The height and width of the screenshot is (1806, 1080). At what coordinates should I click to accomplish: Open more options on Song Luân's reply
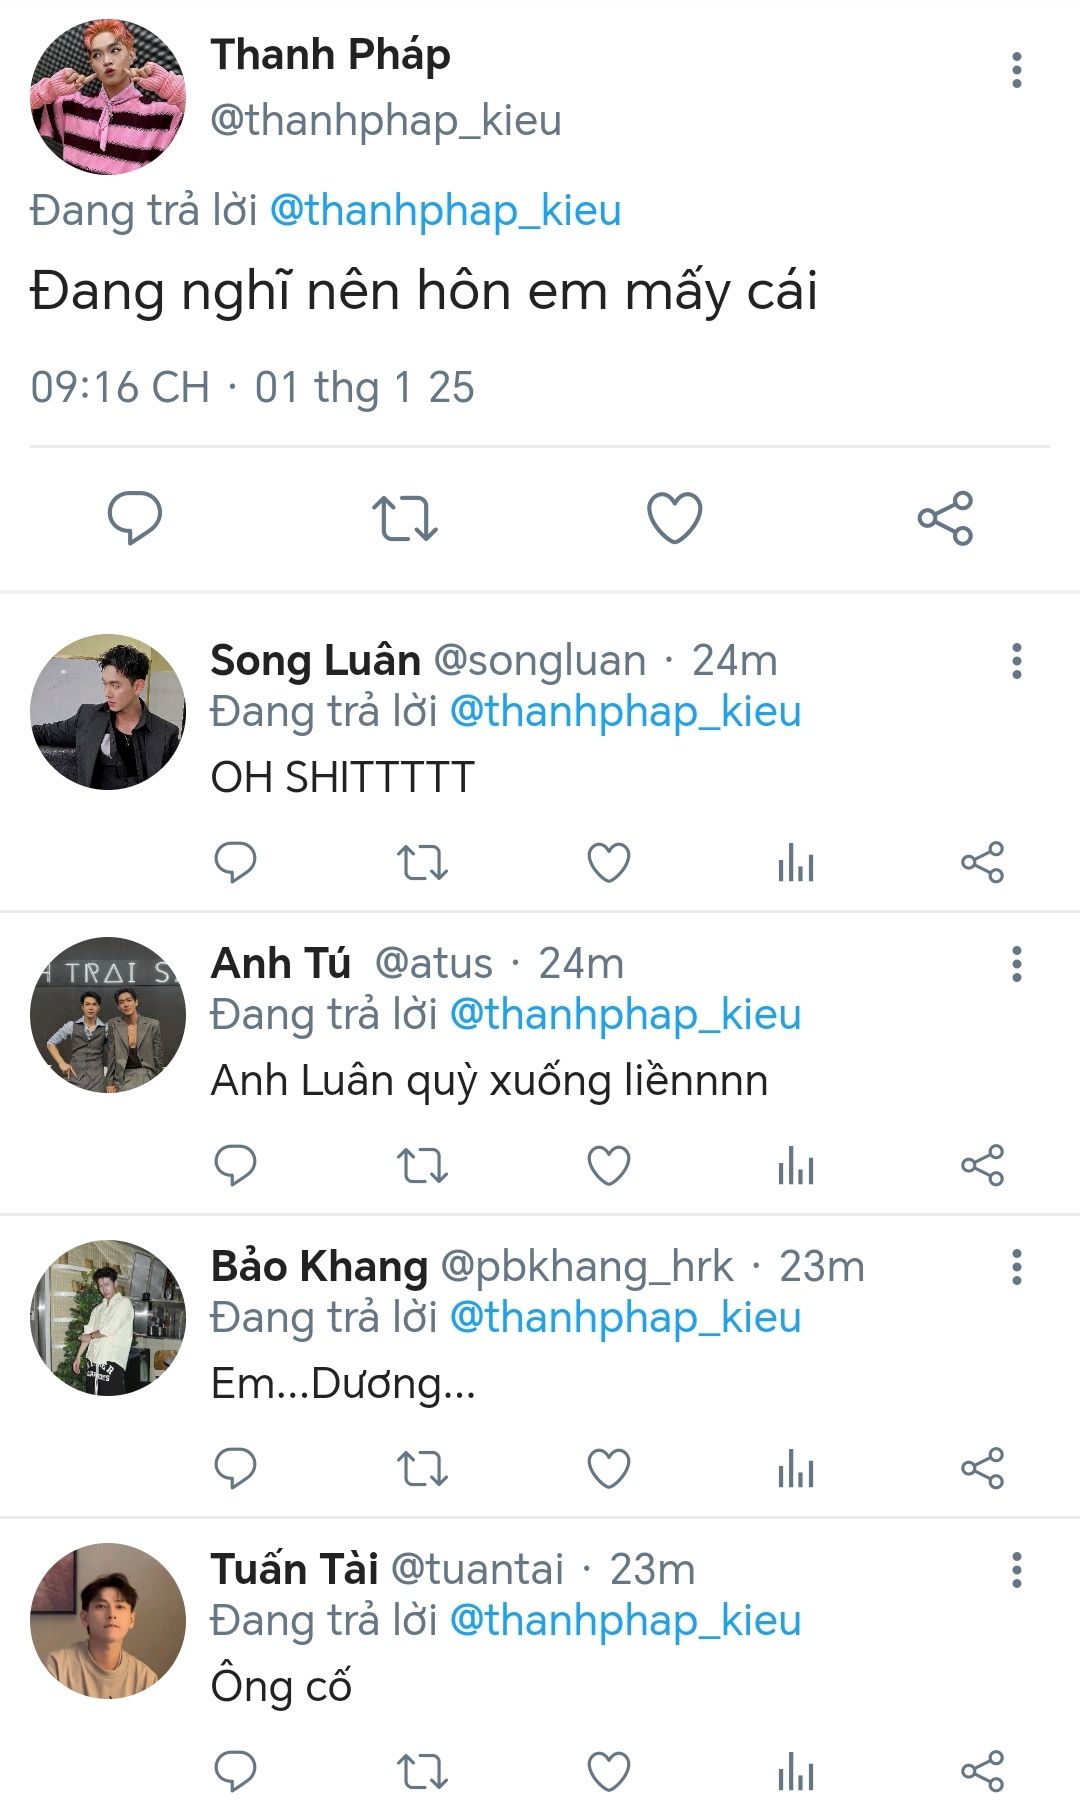tap(1017, 661)
